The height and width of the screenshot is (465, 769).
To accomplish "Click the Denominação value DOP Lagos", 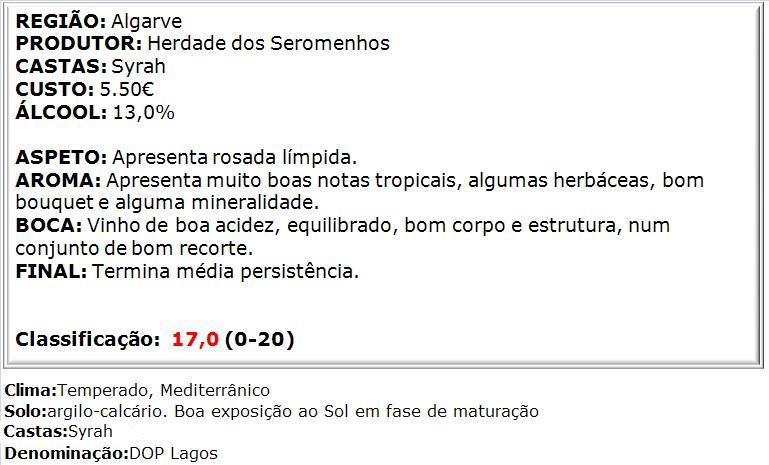I will pyautogui.click(x=173, y=454).
